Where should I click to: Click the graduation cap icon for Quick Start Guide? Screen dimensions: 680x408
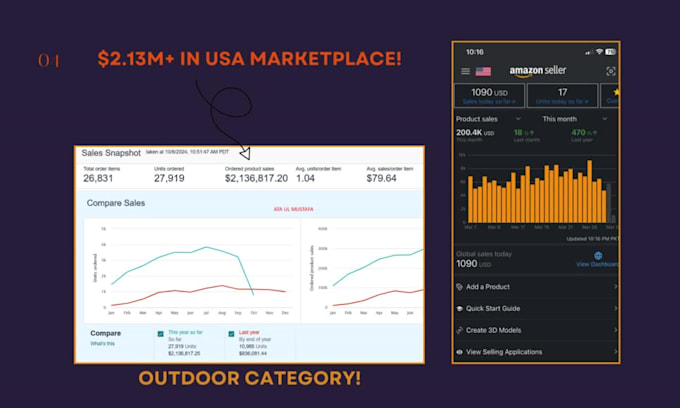pyautogui.click(x=460, y=309)
